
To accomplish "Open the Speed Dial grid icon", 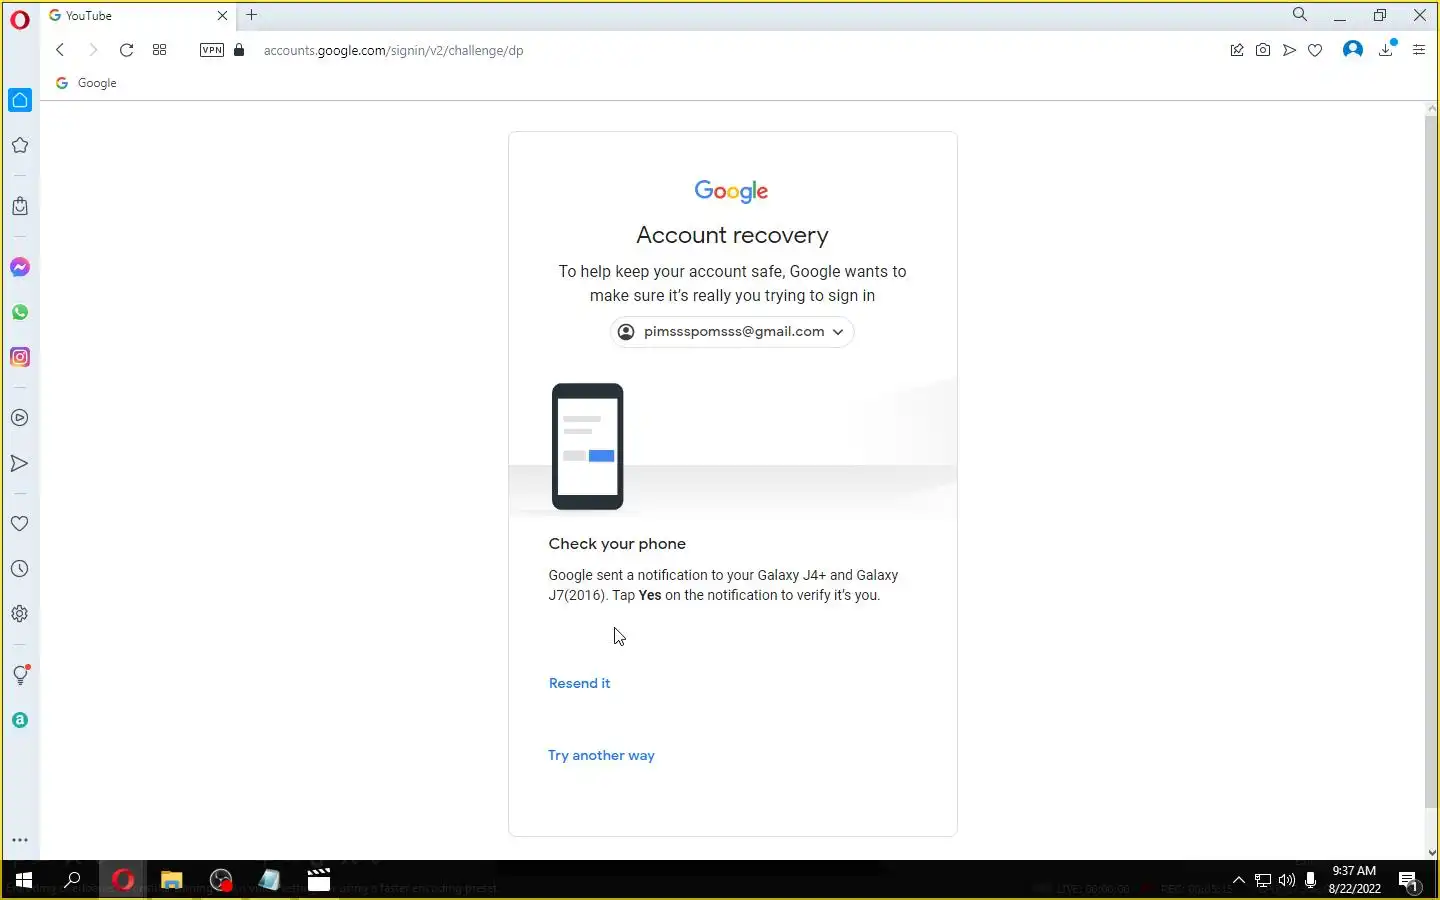I will (x=159, y=50).
